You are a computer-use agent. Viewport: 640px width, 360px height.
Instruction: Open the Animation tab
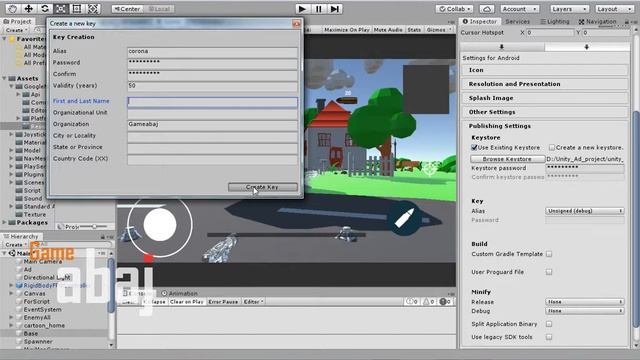[179, 293]
